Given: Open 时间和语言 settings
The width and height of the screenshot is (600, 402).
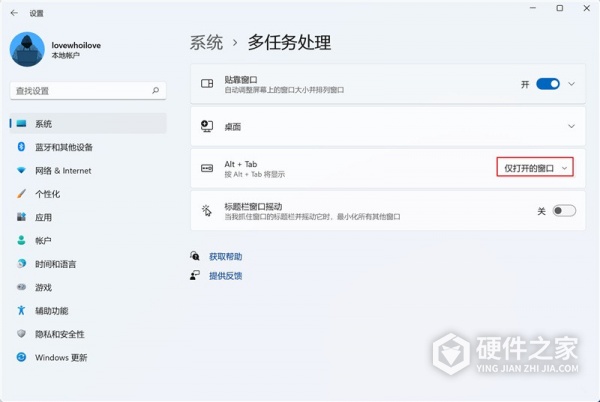Looking at the screenshot, I should (x=88, y=264).
